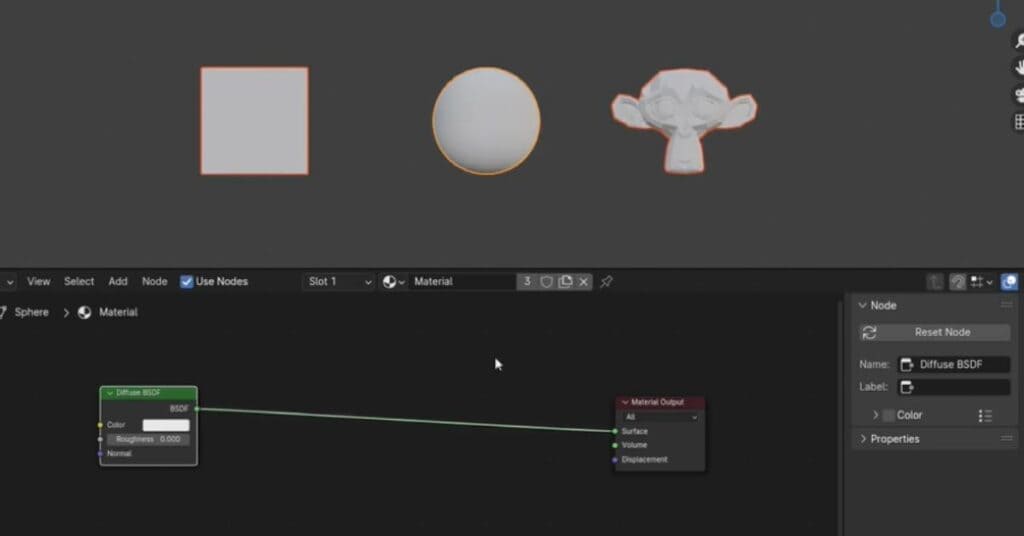Click the Reset Node button
This screenshot has width=1024, height=536.
pos(934,332)
